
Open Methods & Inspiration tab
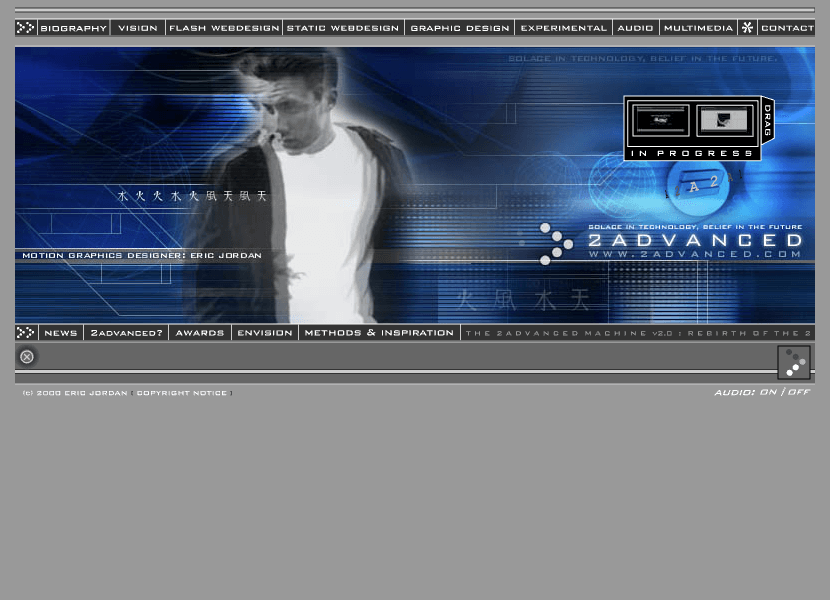pyautogui.click(x=379, y=333)
